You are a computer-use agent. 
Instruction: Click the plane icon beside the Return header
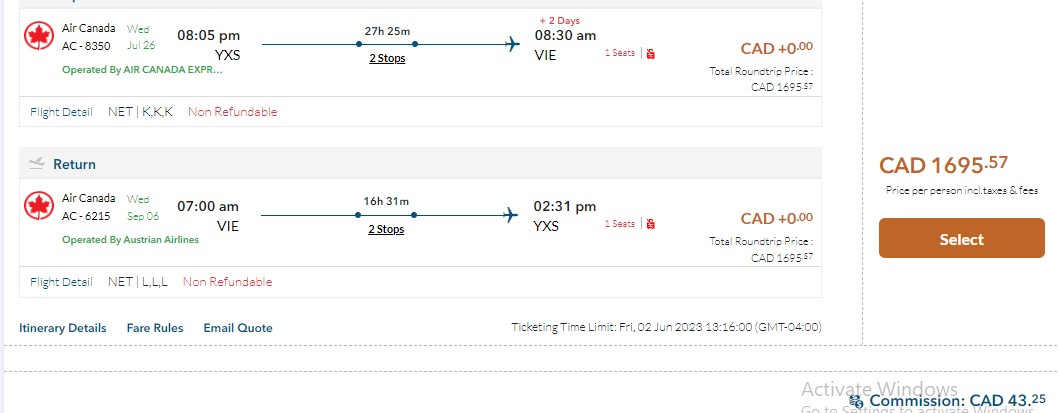(x=37, y=163)
